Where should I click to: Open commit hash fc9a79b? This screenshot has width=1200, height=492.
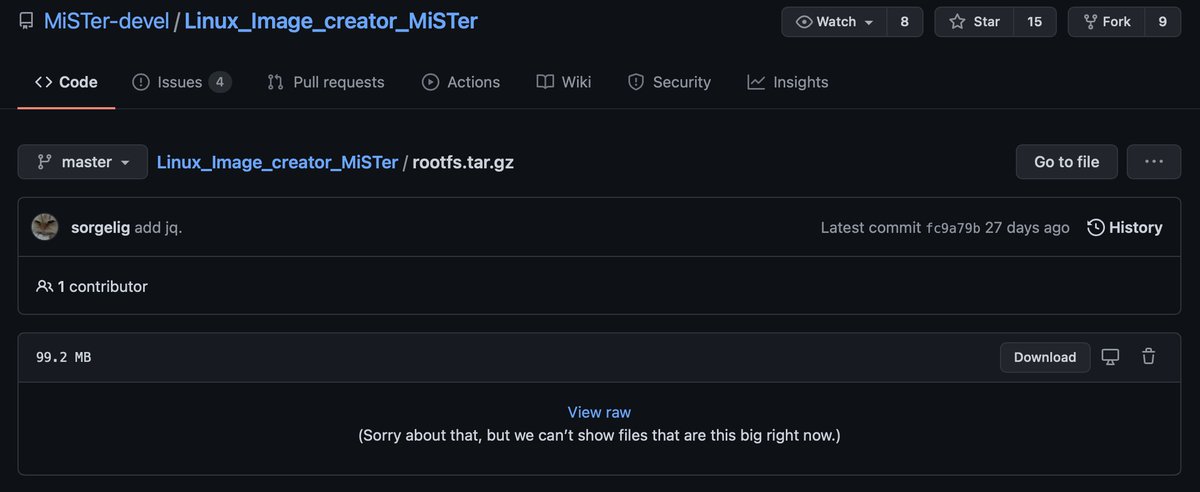point(952,228)
